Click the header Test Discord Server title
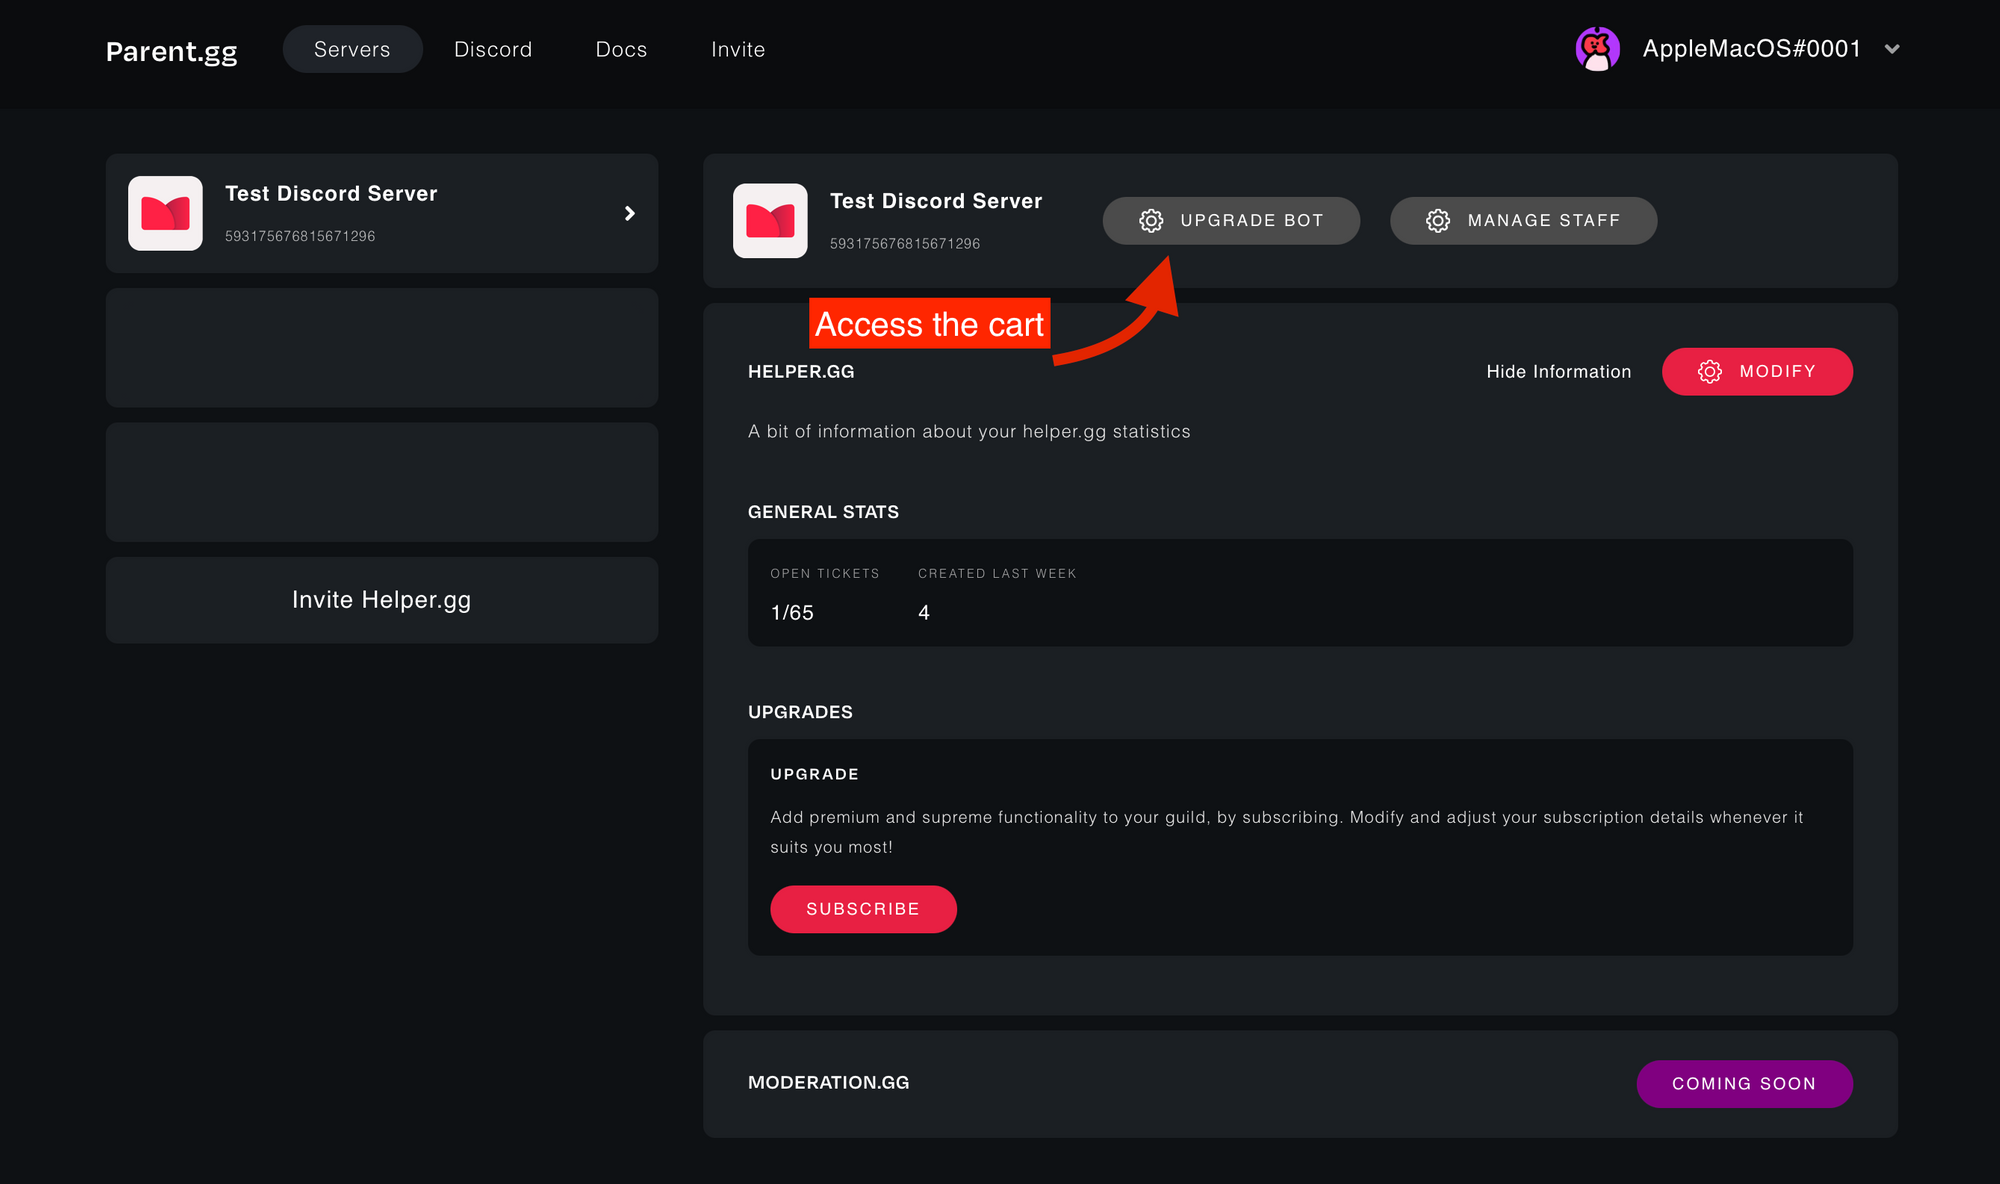 [x=936, y=201]
